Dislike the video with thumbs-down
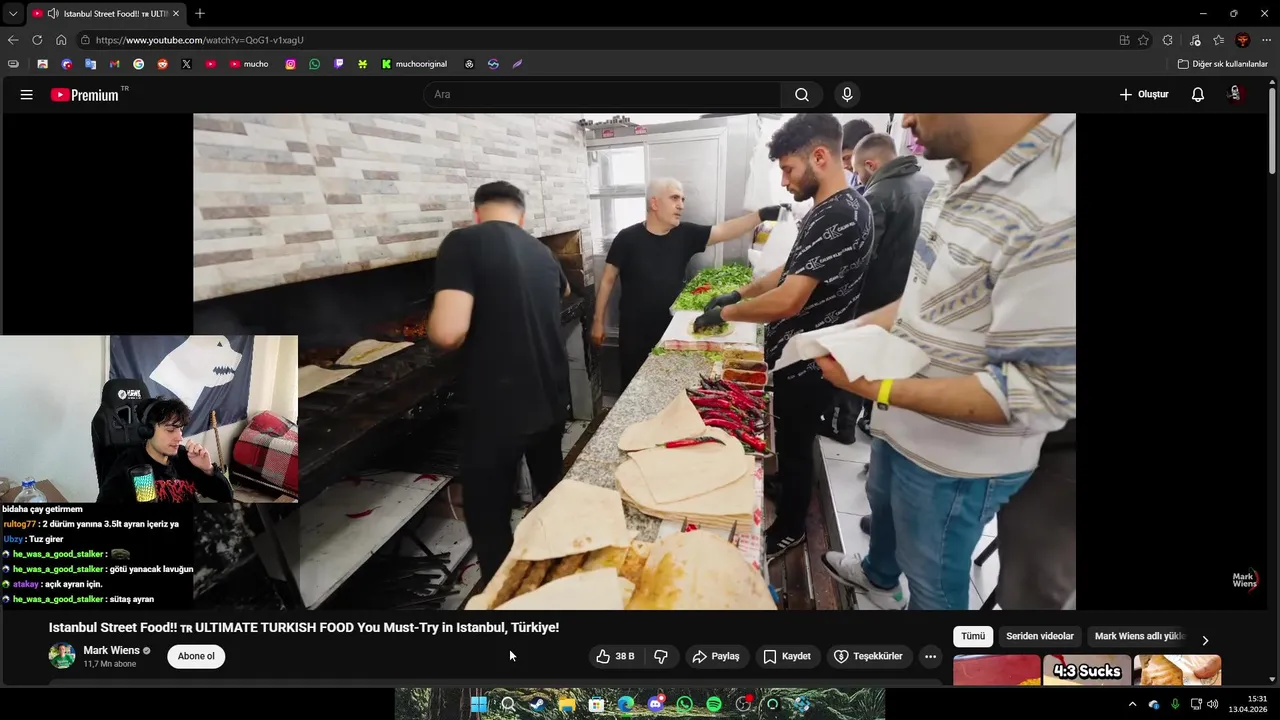 pos(661,656)
